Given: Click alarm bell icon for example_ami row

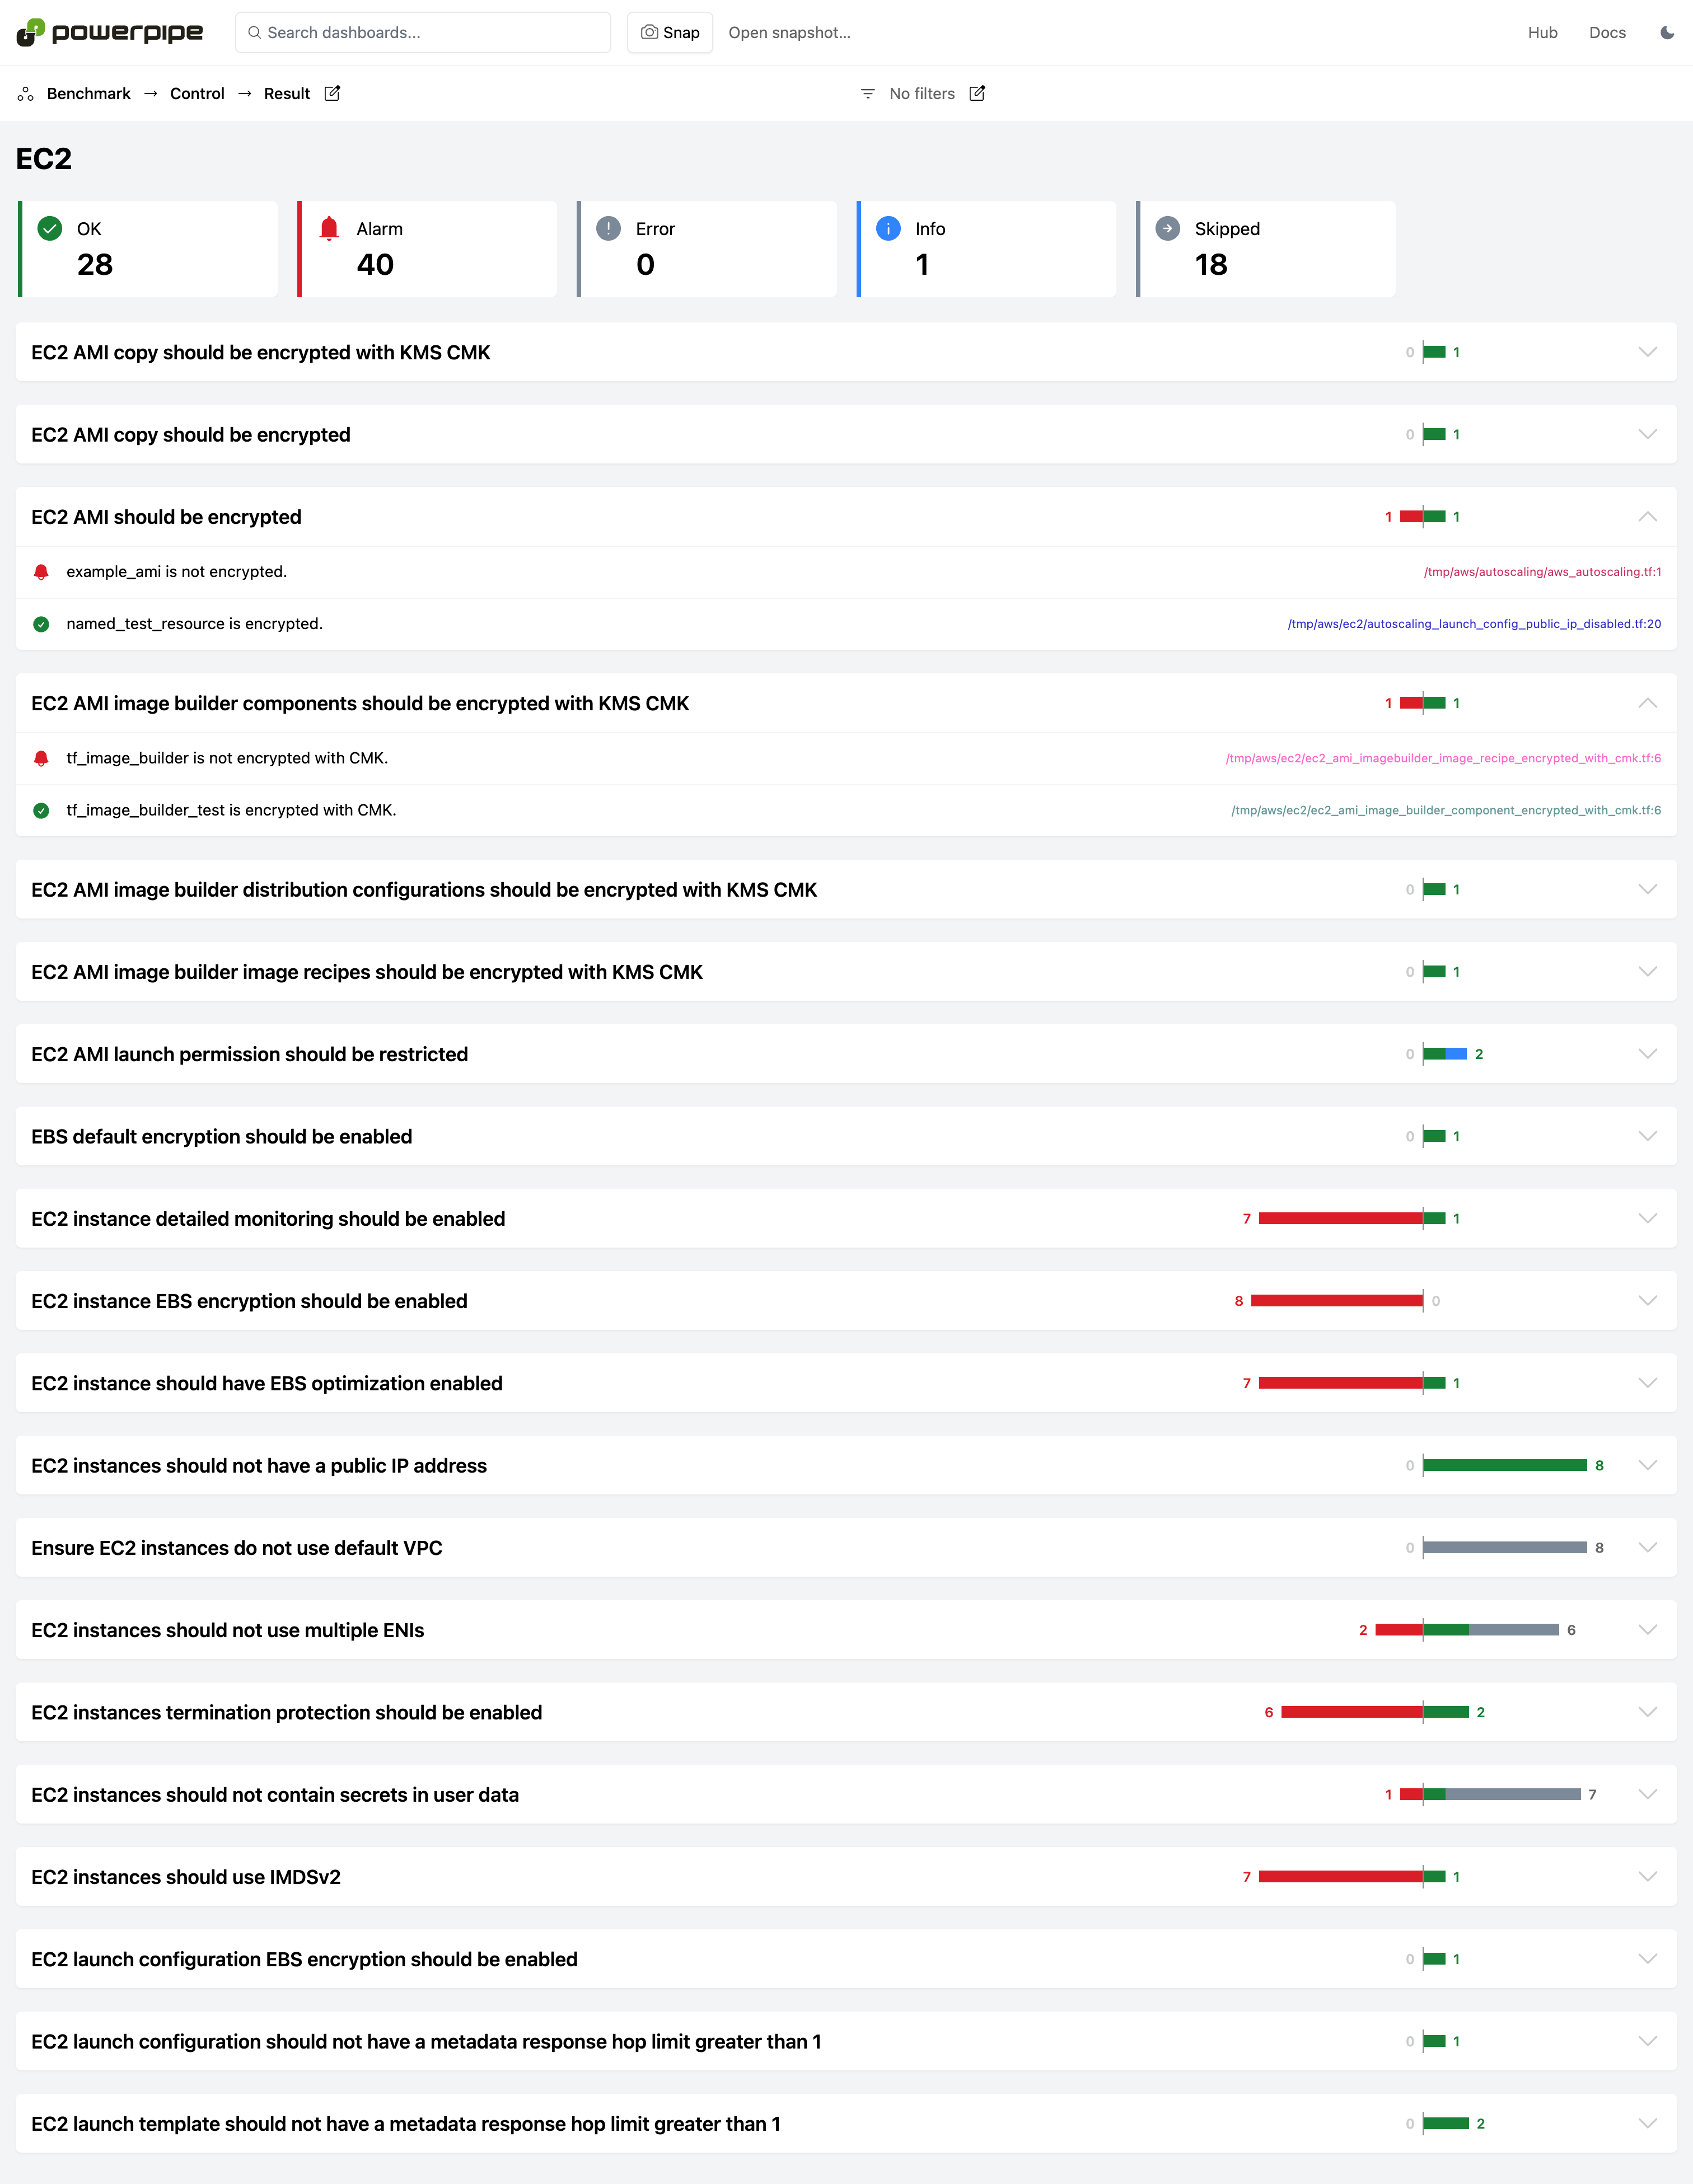Looking at the screenshot, I should pos(41,572).
